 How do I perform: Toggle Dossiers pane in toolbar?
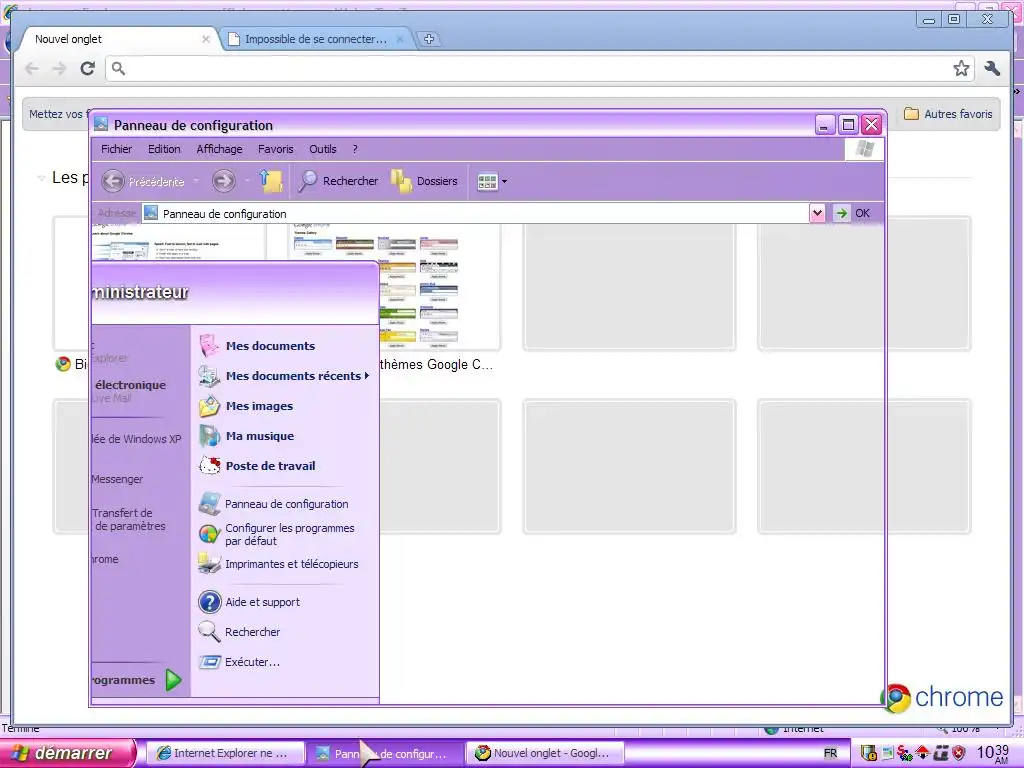pos(424,181)
